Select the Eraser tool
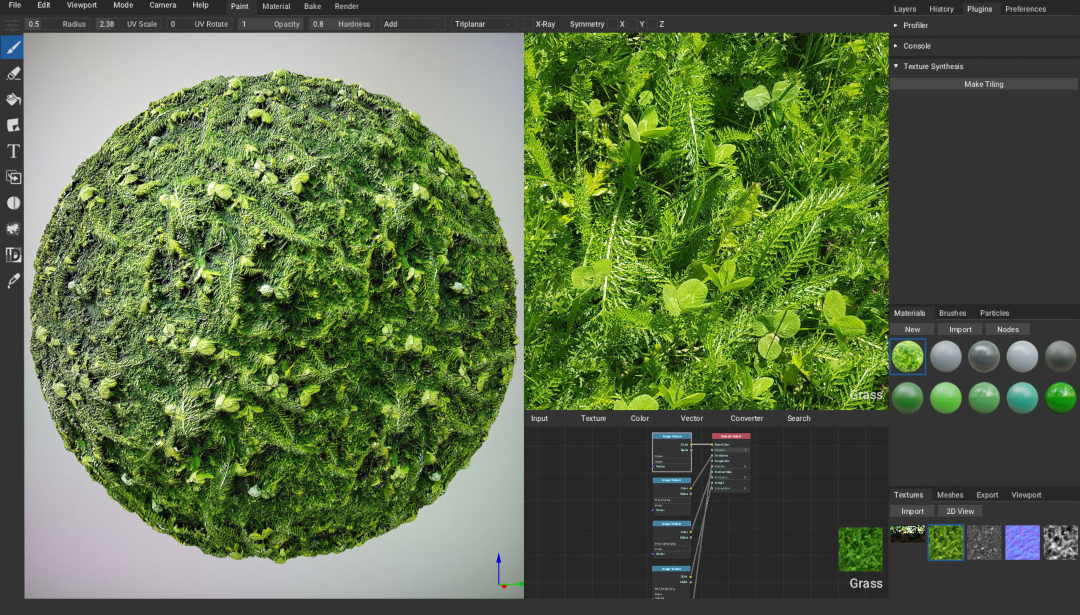1080x615 pixels. pyautogui.click(x=13, y=73)
